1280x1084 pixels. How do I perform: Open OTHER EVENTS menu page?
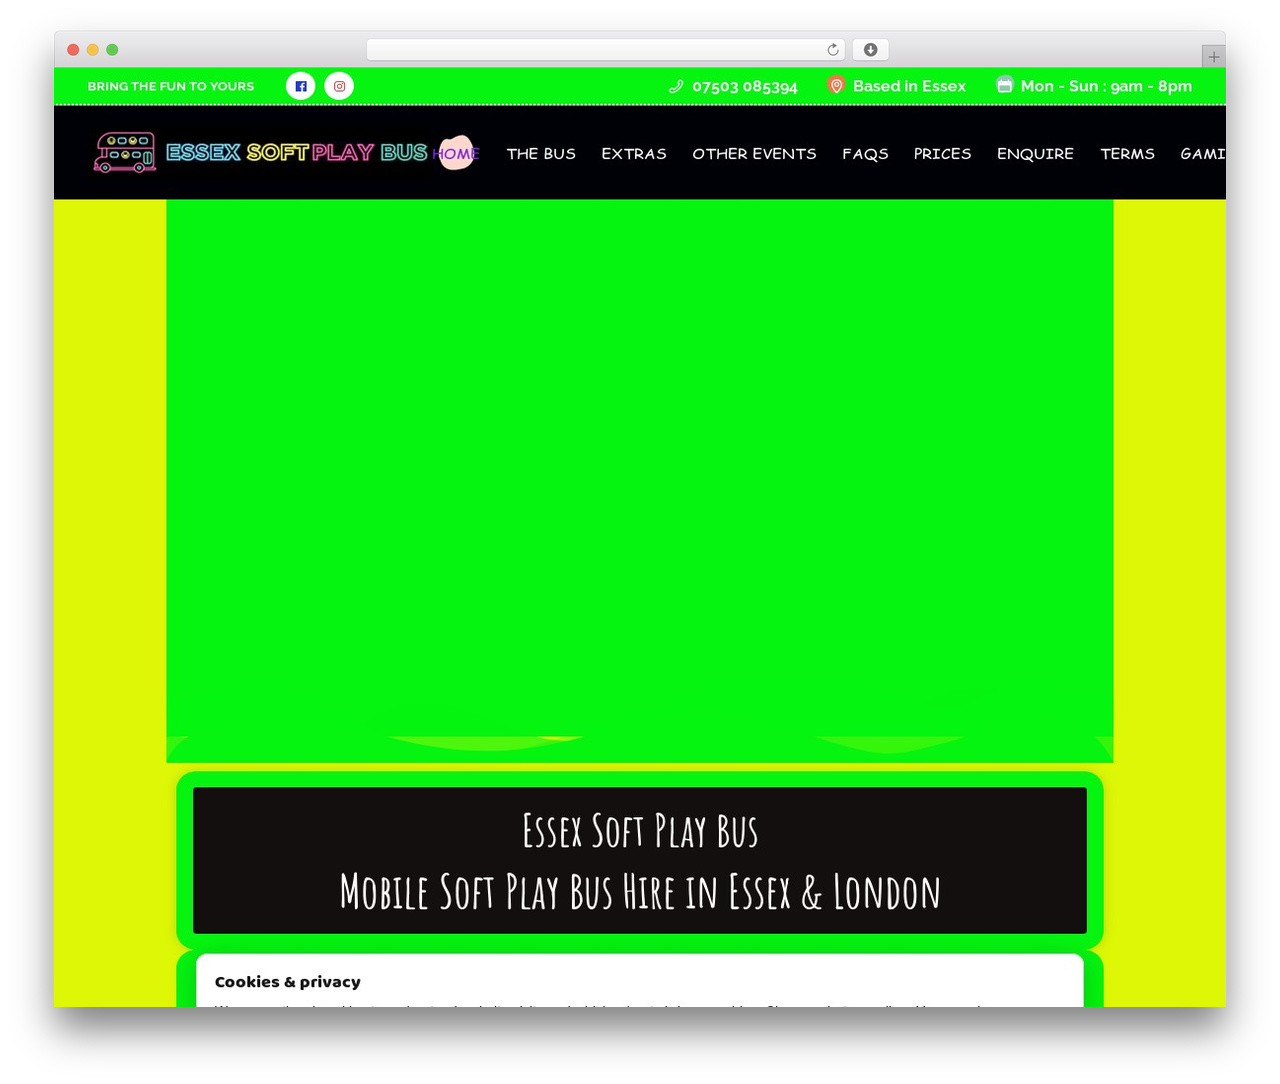pyautogui.click(x=754, y=153)
